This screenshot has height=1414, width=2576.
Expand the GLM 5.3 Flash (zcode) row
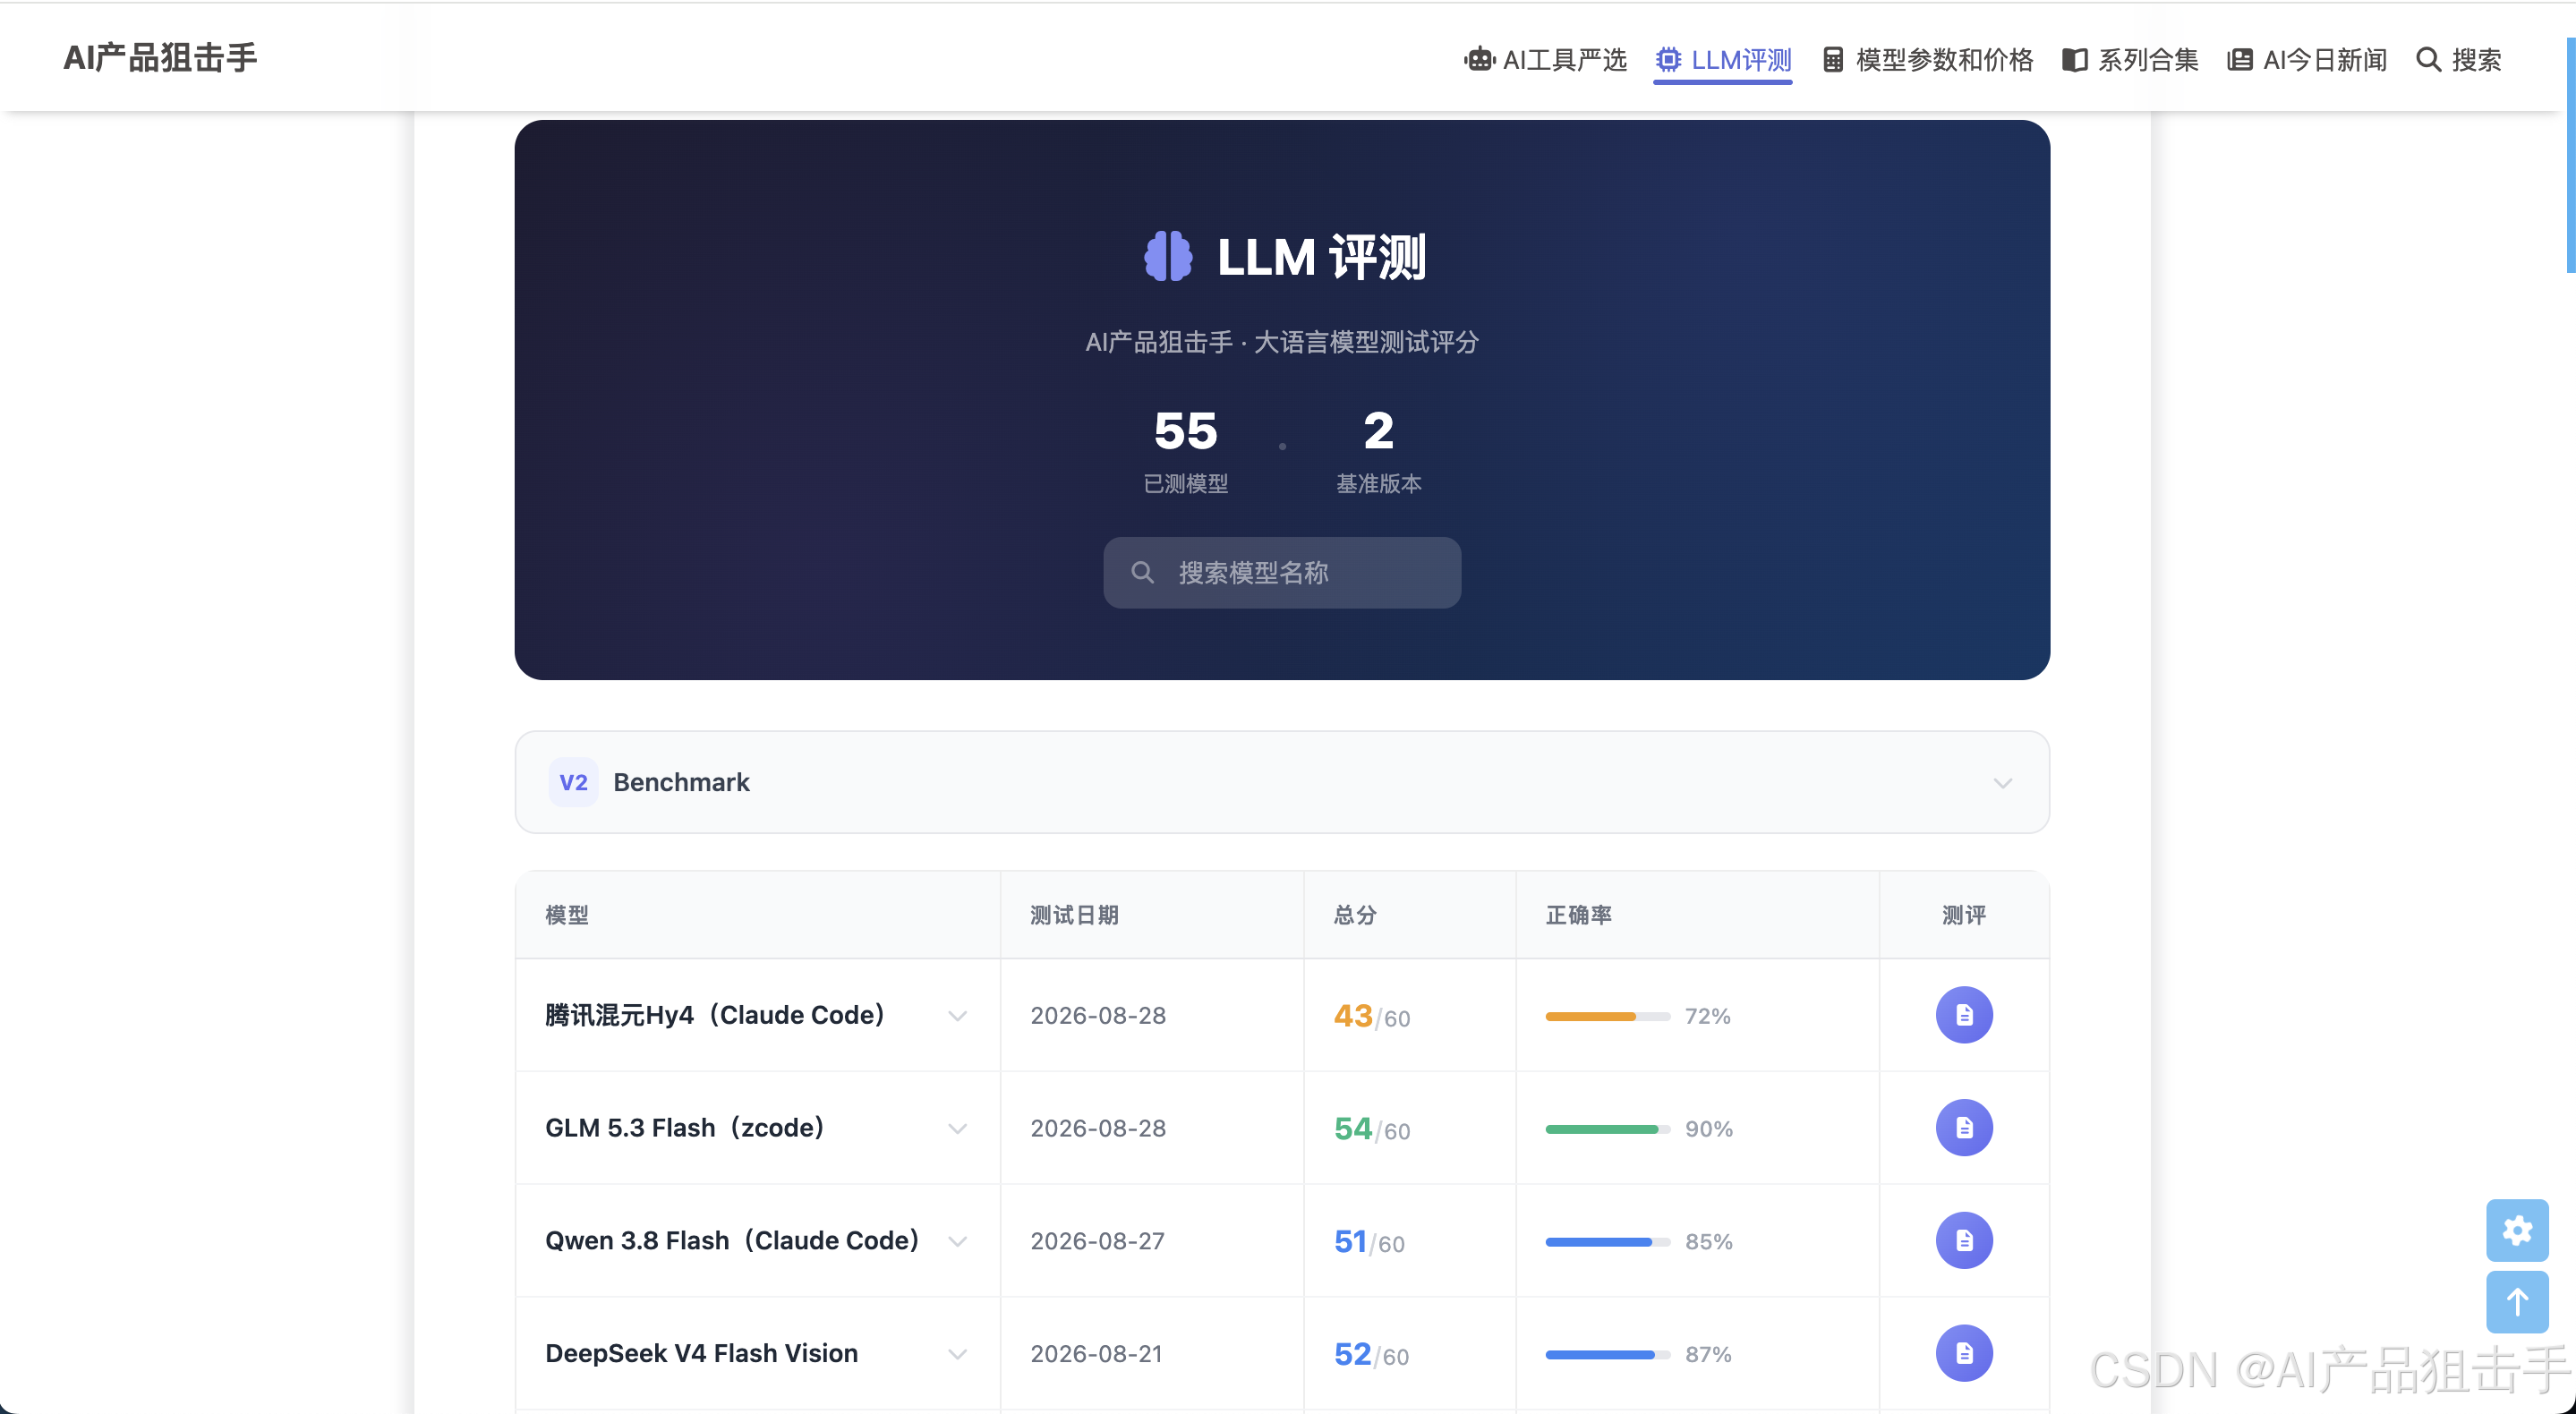coord(957,1129)
